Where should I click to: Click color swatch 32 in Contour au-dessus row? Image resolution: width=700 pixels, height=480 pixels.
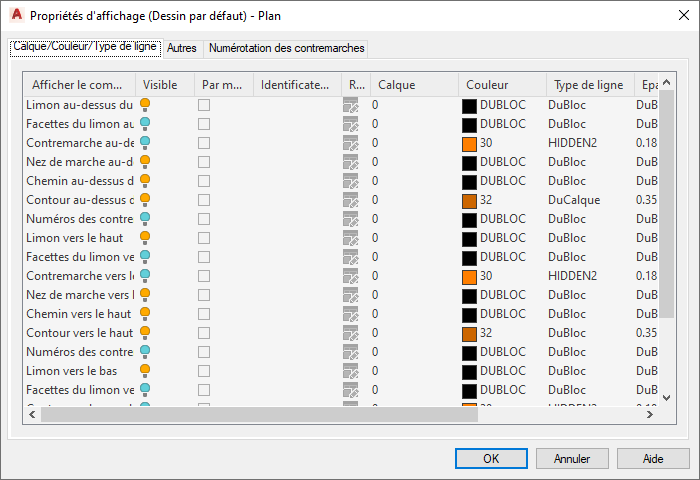click(469, 200)
